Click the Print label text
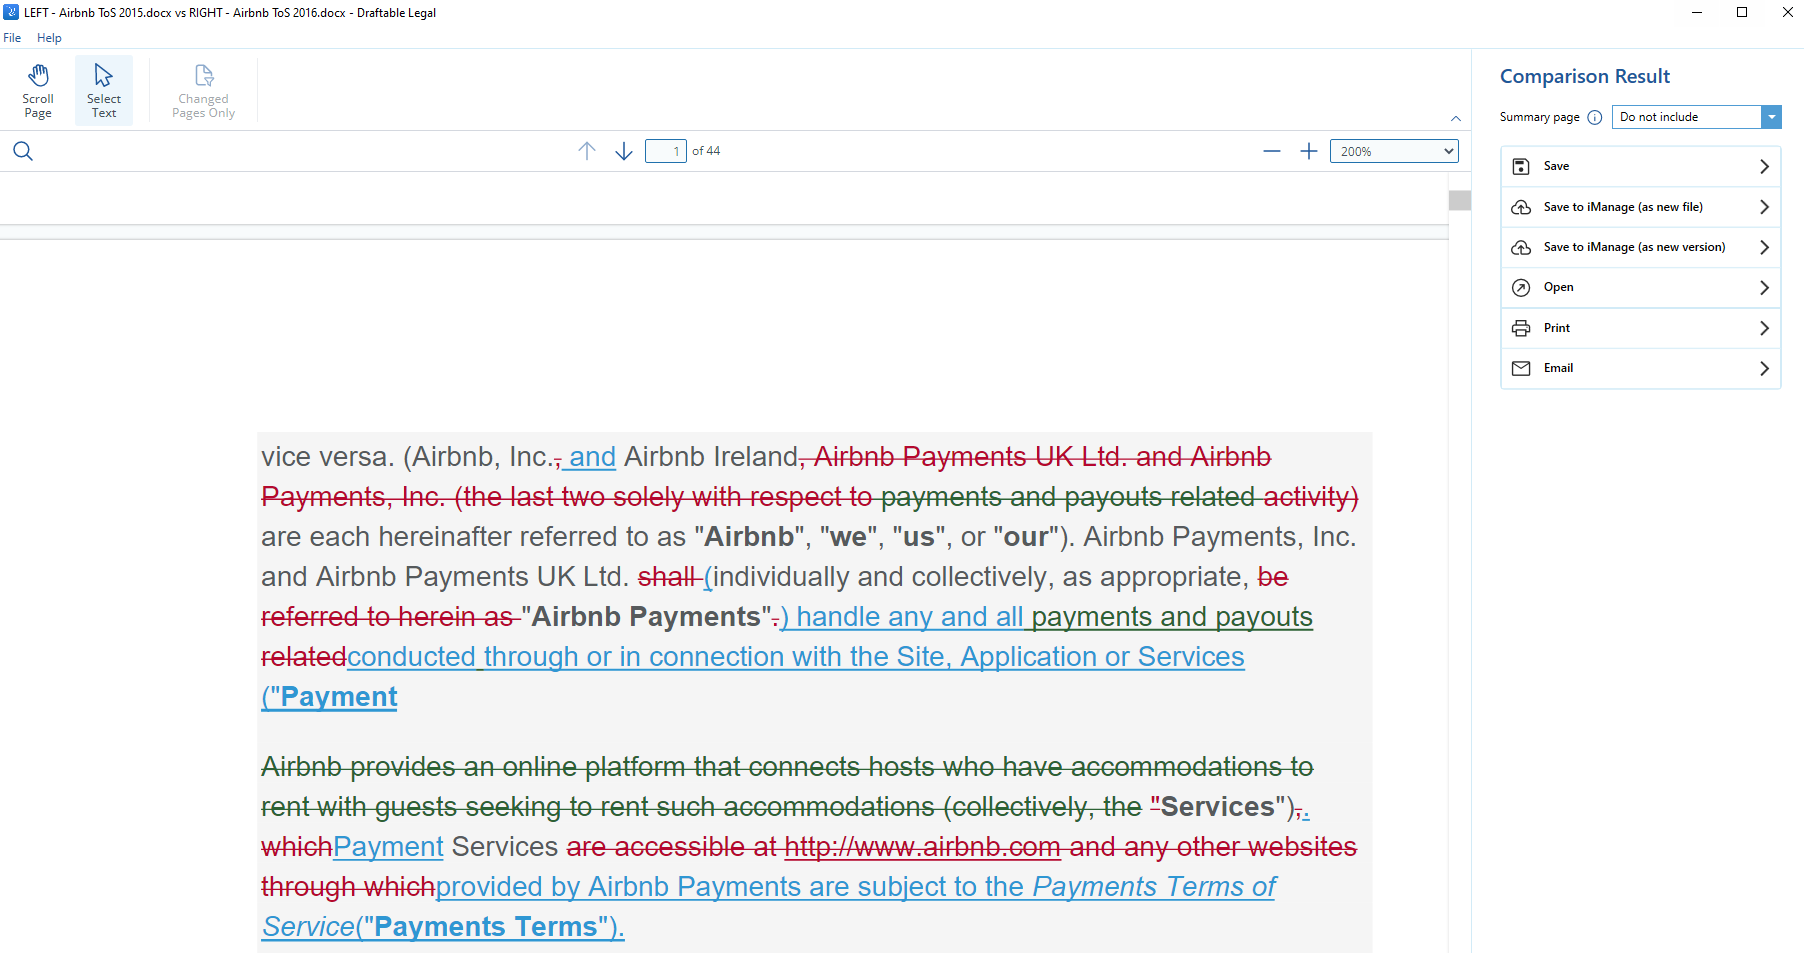Screen dimensions: 1804x953 point(1557,328)
